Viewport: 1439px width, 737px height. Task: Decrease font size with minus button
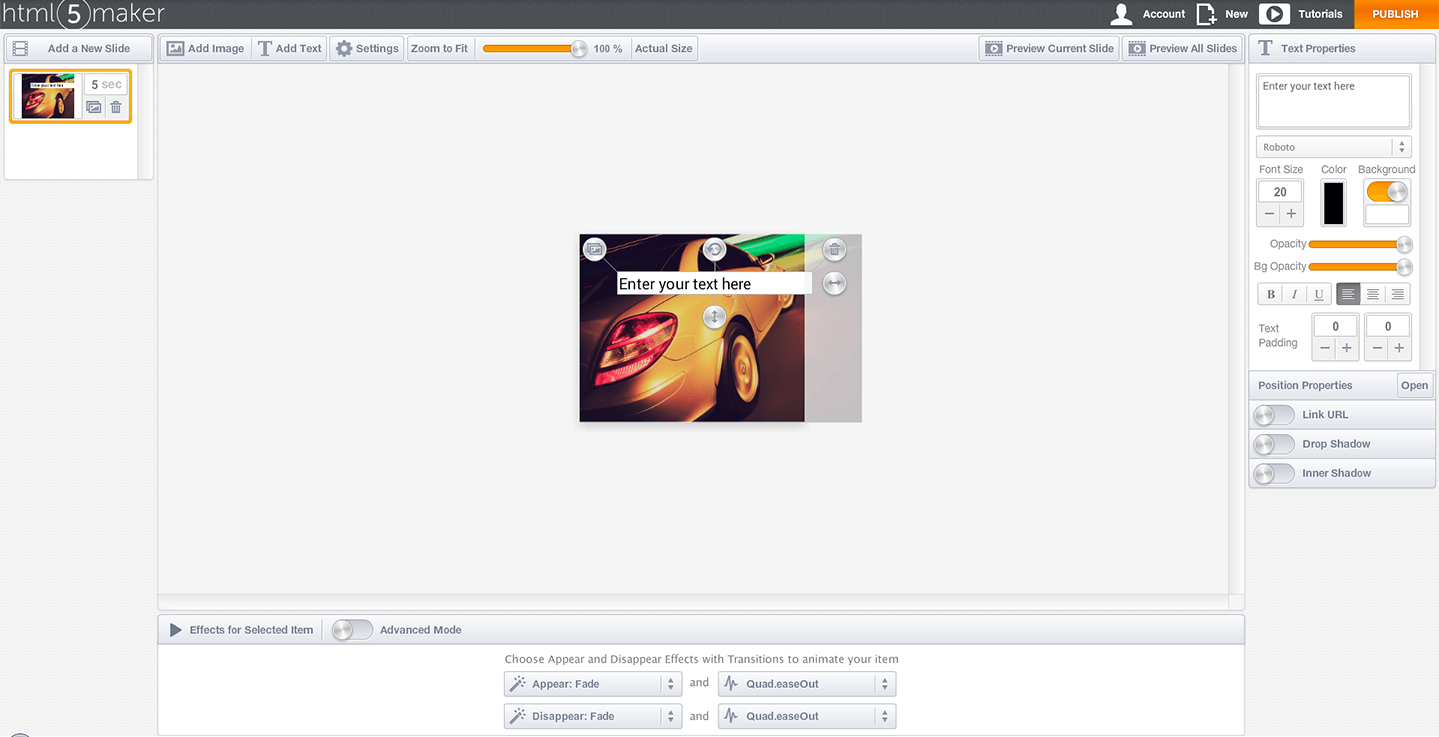coord(1270,214)
